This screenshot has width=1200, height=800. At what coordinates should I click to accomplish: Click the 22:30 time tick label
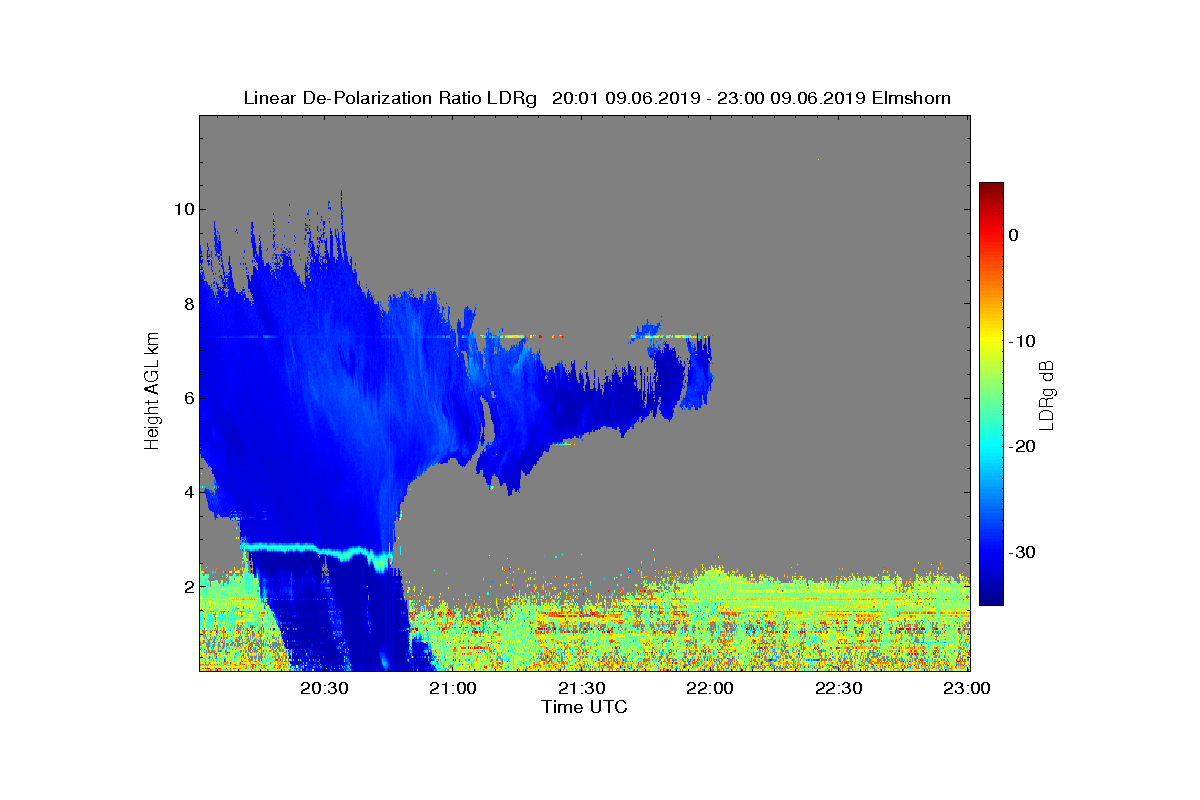pos(840,689)
